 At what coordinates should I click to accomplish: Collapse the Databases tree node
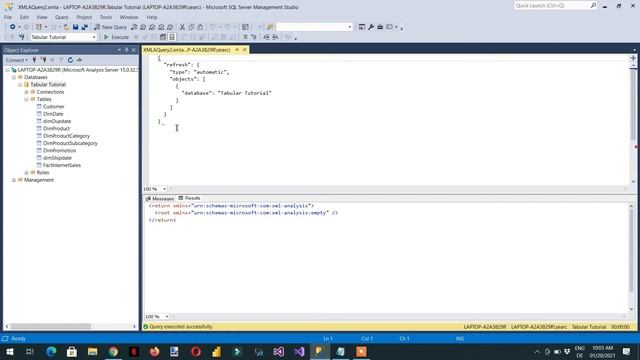tap(14, 77)
